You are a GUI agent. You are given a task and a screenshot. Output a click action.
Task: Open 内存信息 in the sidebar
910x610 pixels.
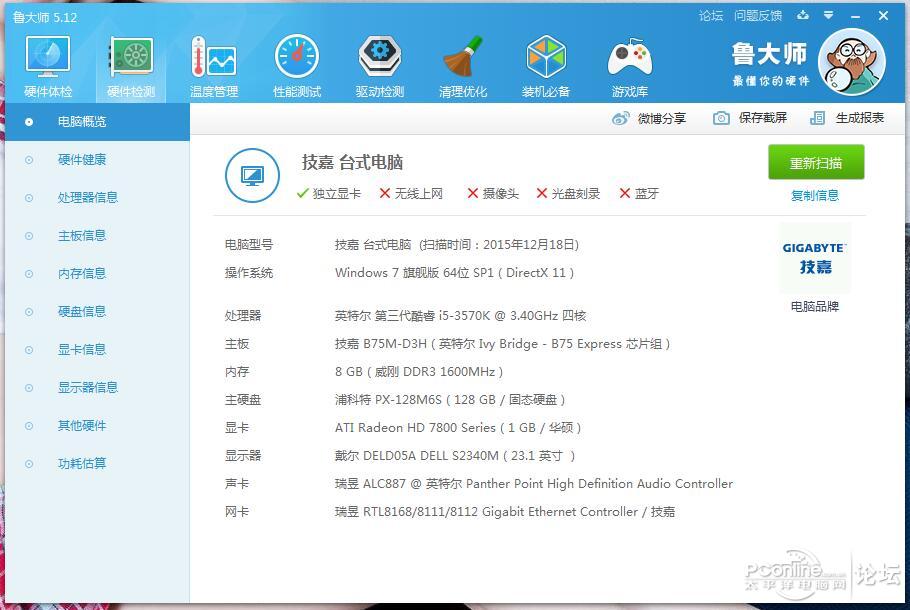point(98,273)
